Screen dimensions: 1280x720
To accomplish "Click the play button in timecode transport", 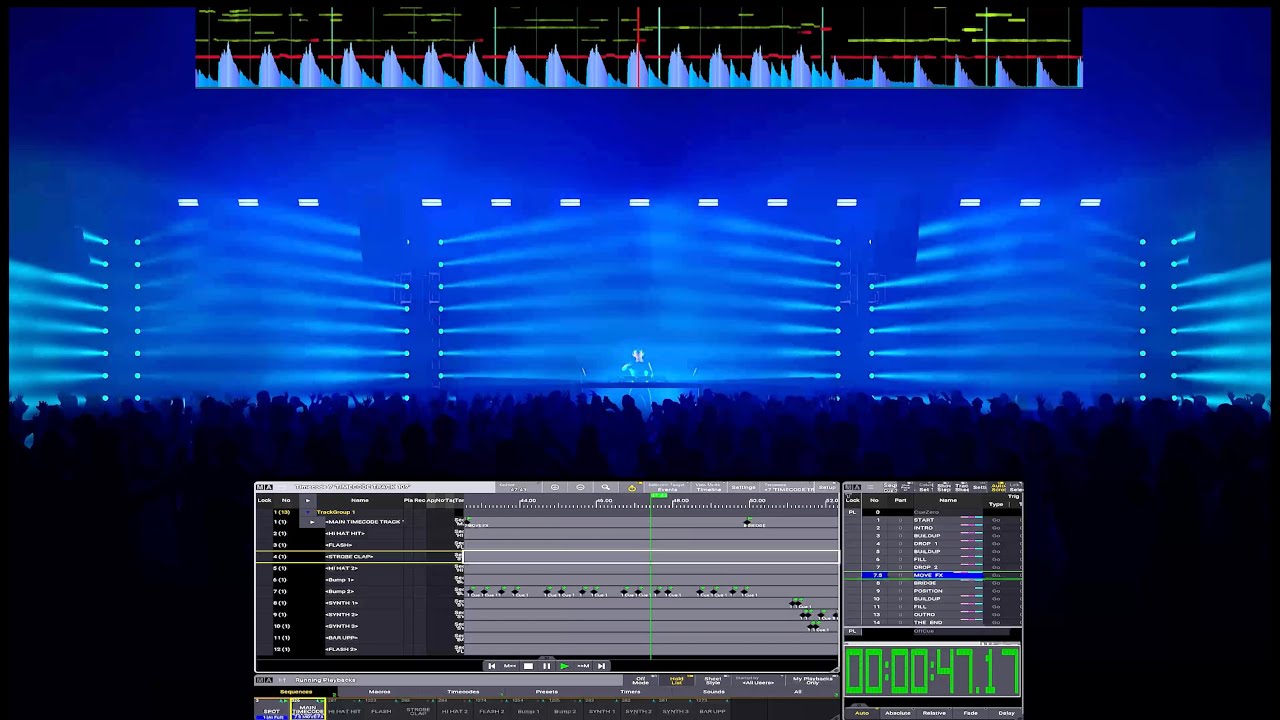I will pyautogui.click(x=564, y=666).
